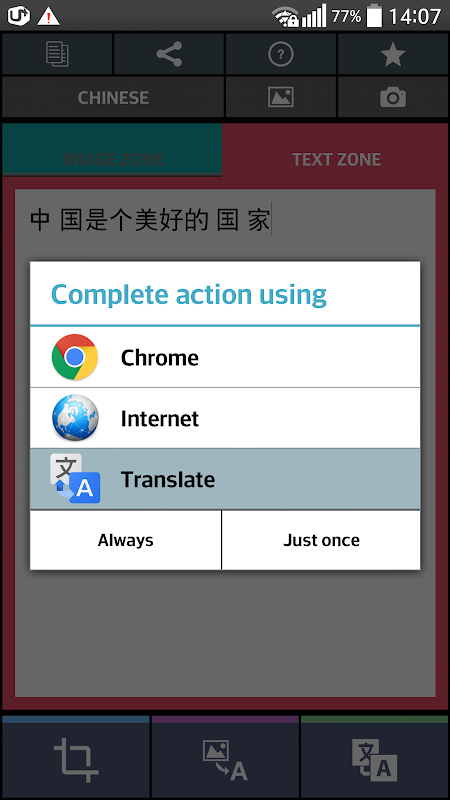Tap the Always button

click(126, 540)
